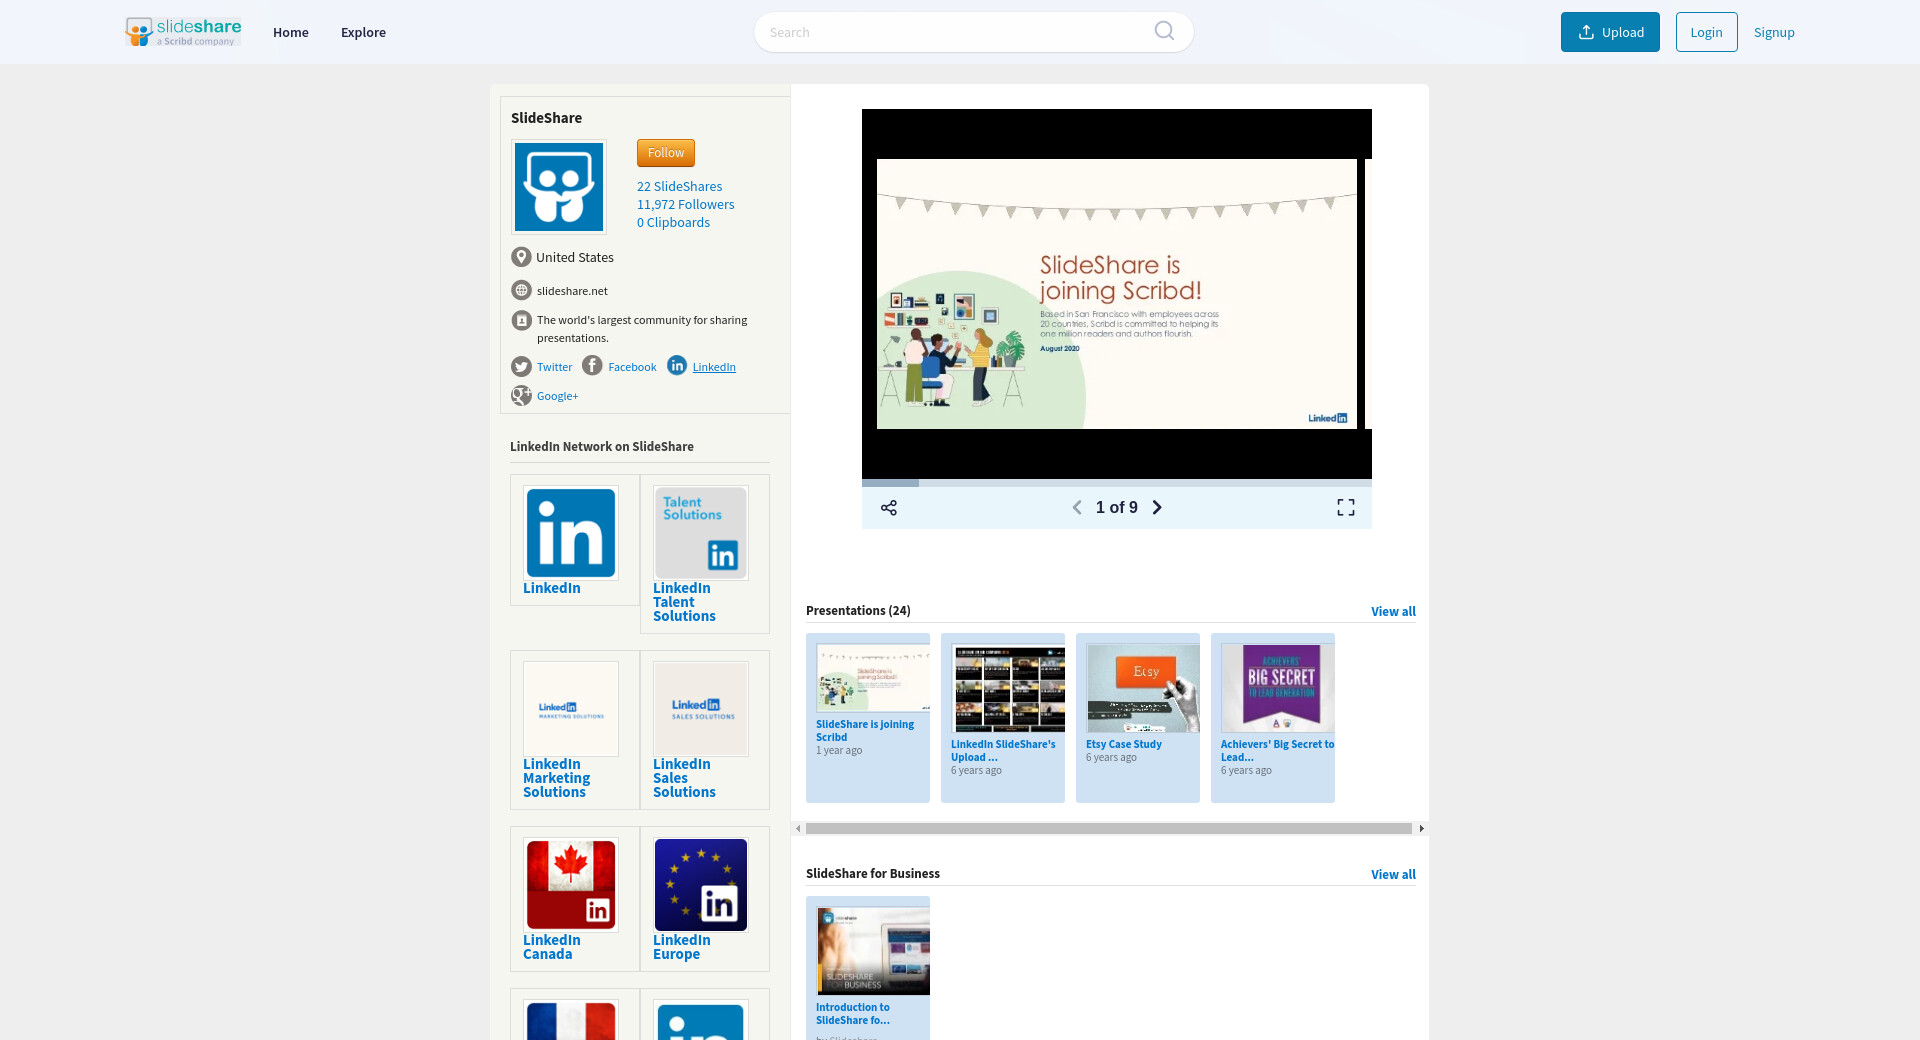
Task: Click the globe website icon
Action: coord(521,290)
